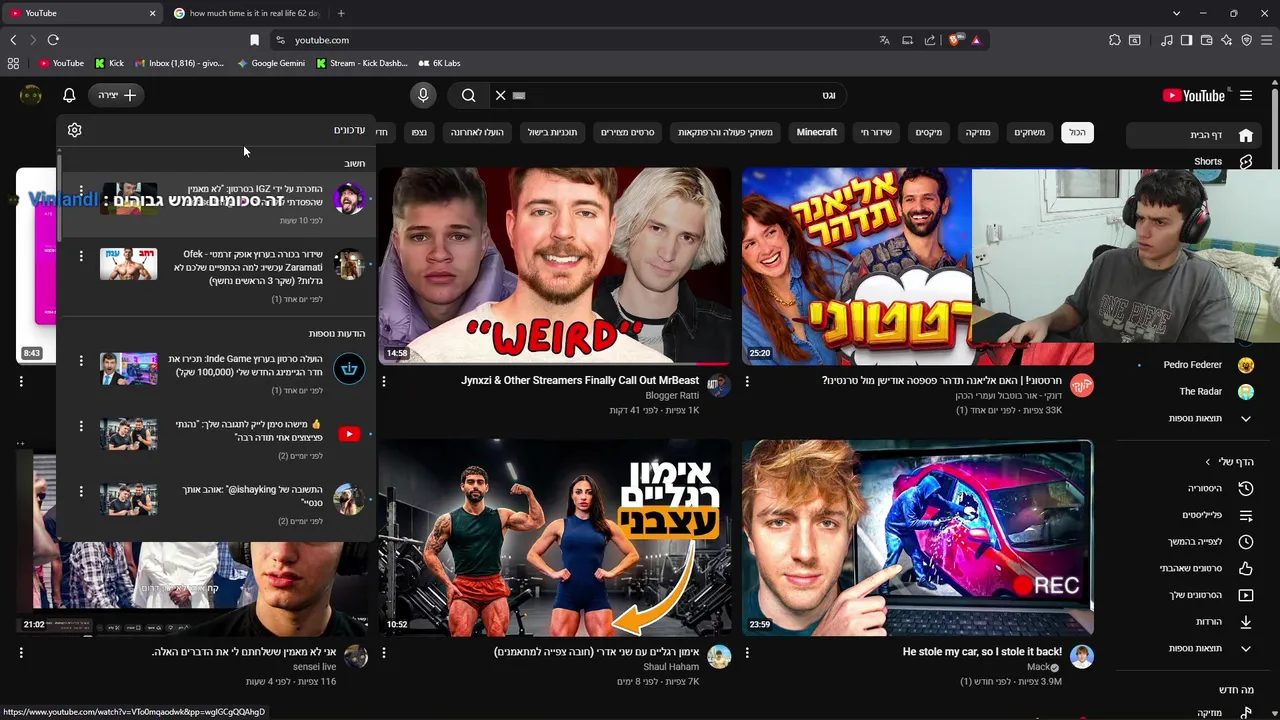Open Google Gemini bookmark

pyautogui.click(x=271, y=63)
